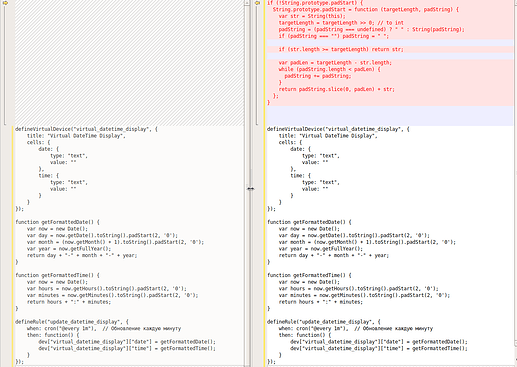Click 'return hours + ":" + minutes;' in left pane

[x=69, y=302]
